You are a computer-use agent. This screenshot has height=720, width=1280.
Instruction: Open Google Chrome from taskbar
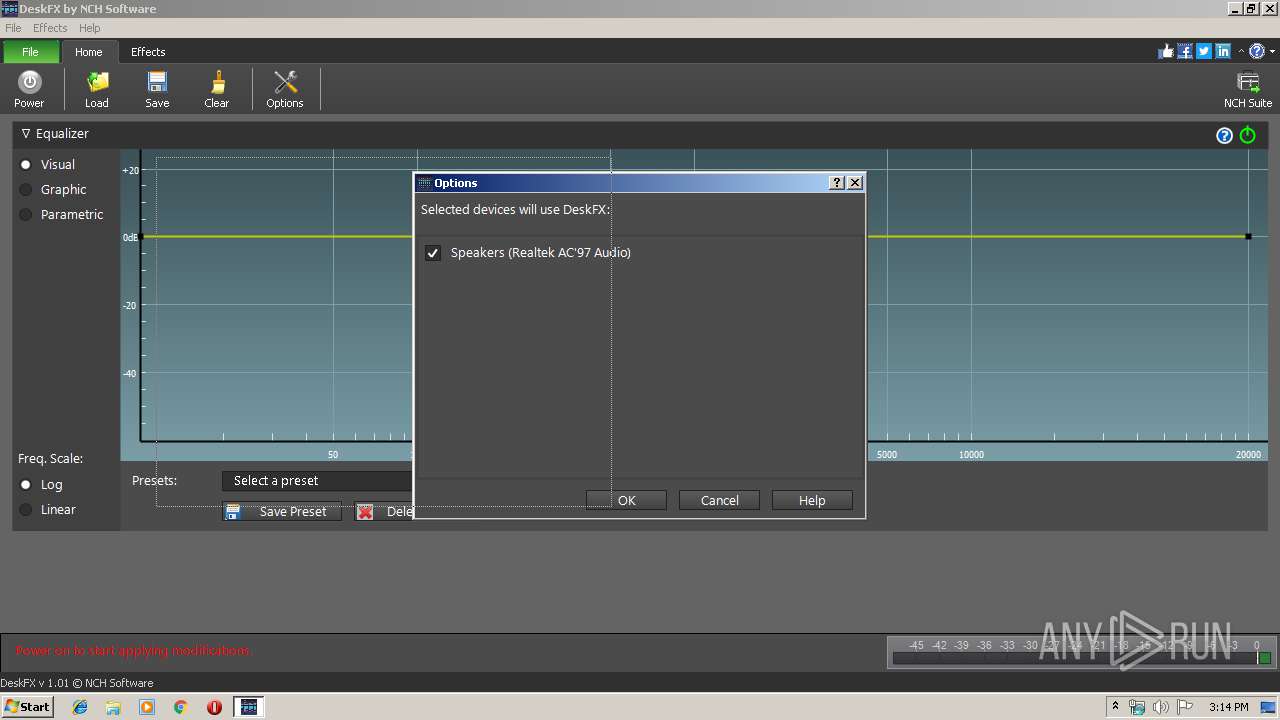(180, 707)
